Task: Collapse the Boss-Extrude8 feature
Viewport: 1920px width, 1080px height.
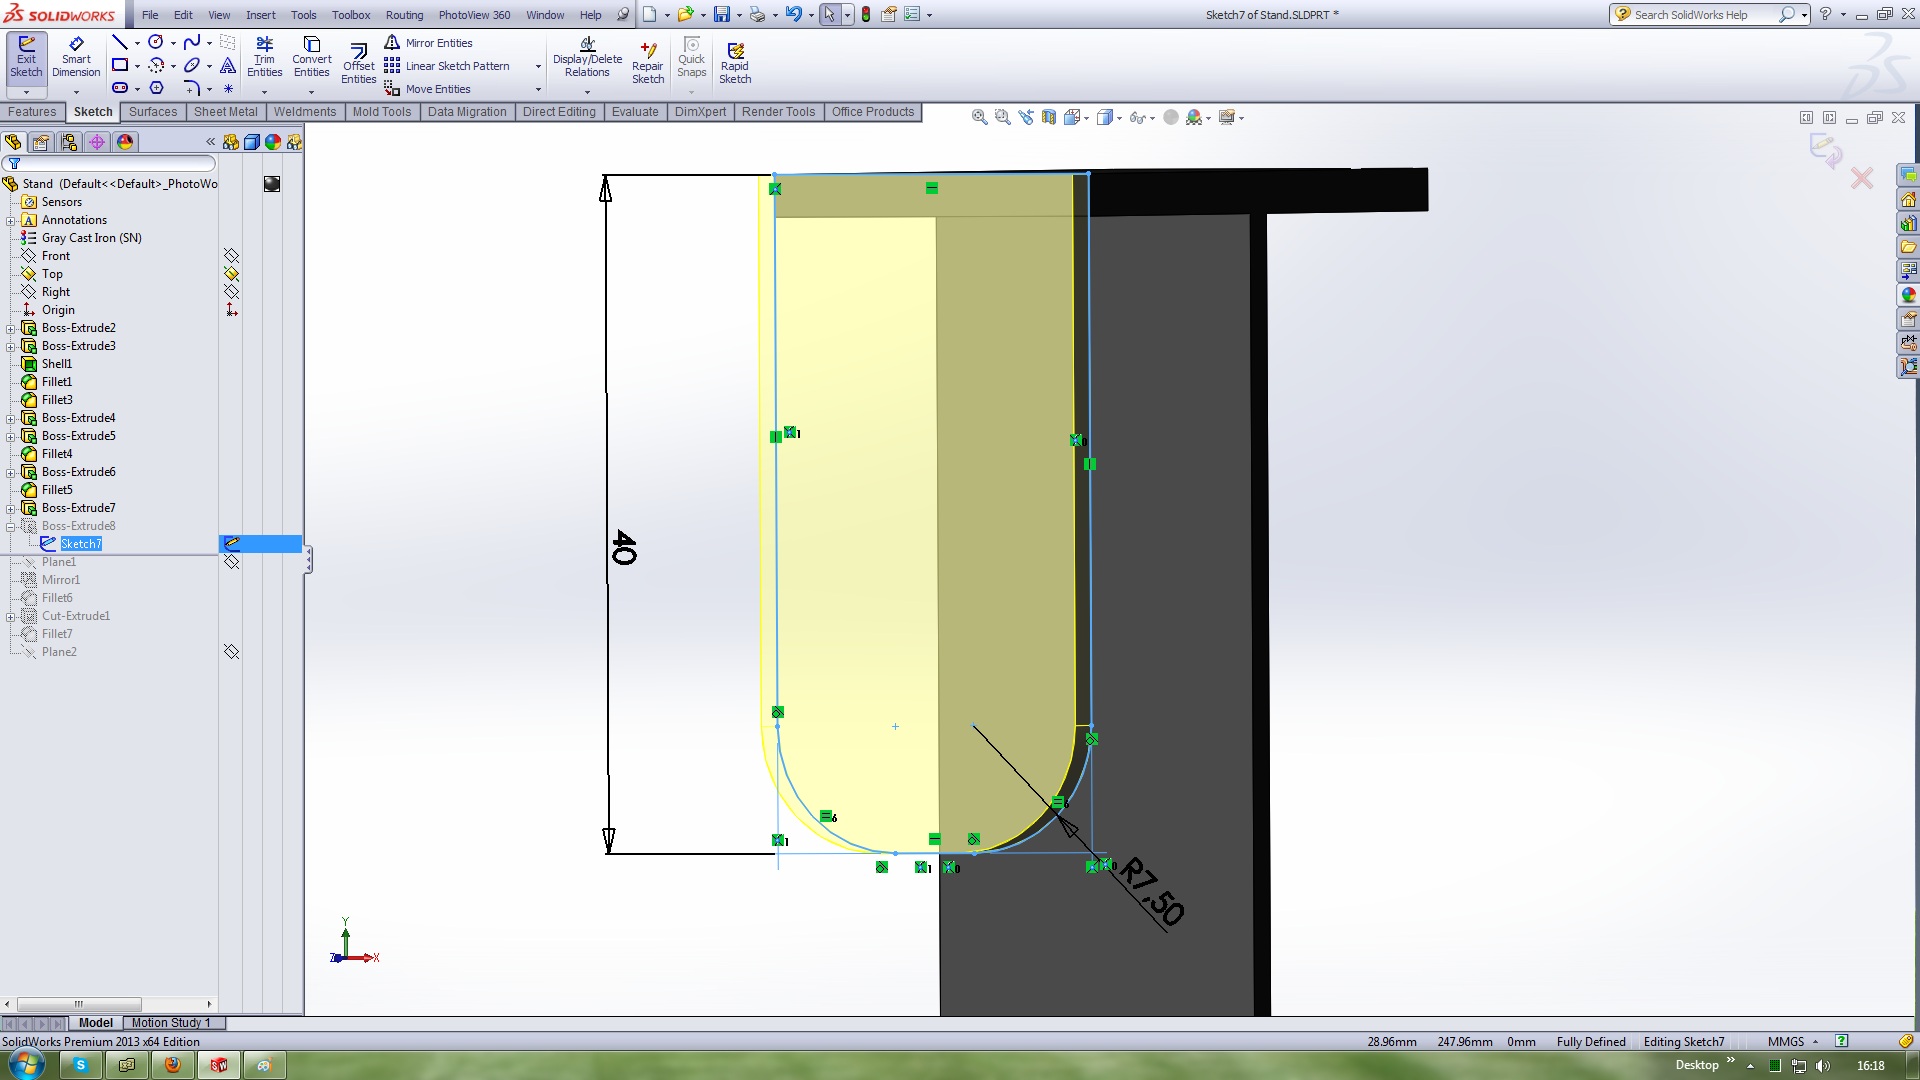Action: click(x=11, y=526)
